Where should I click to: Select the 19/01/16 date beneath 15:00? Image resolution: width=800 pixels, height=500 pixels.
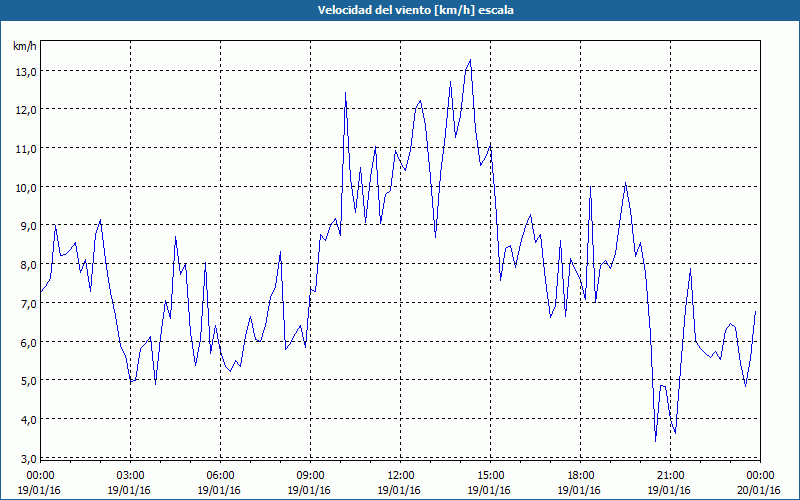[489, 490]
